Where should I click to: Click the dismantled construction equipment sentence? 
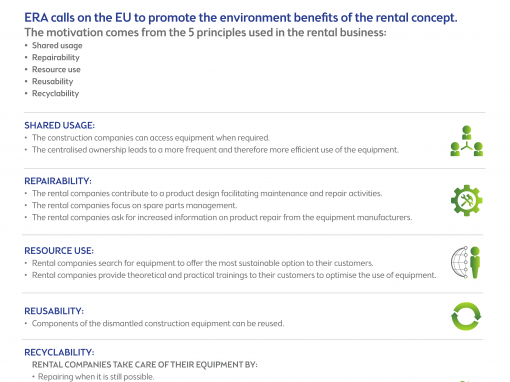pos(158,323)
